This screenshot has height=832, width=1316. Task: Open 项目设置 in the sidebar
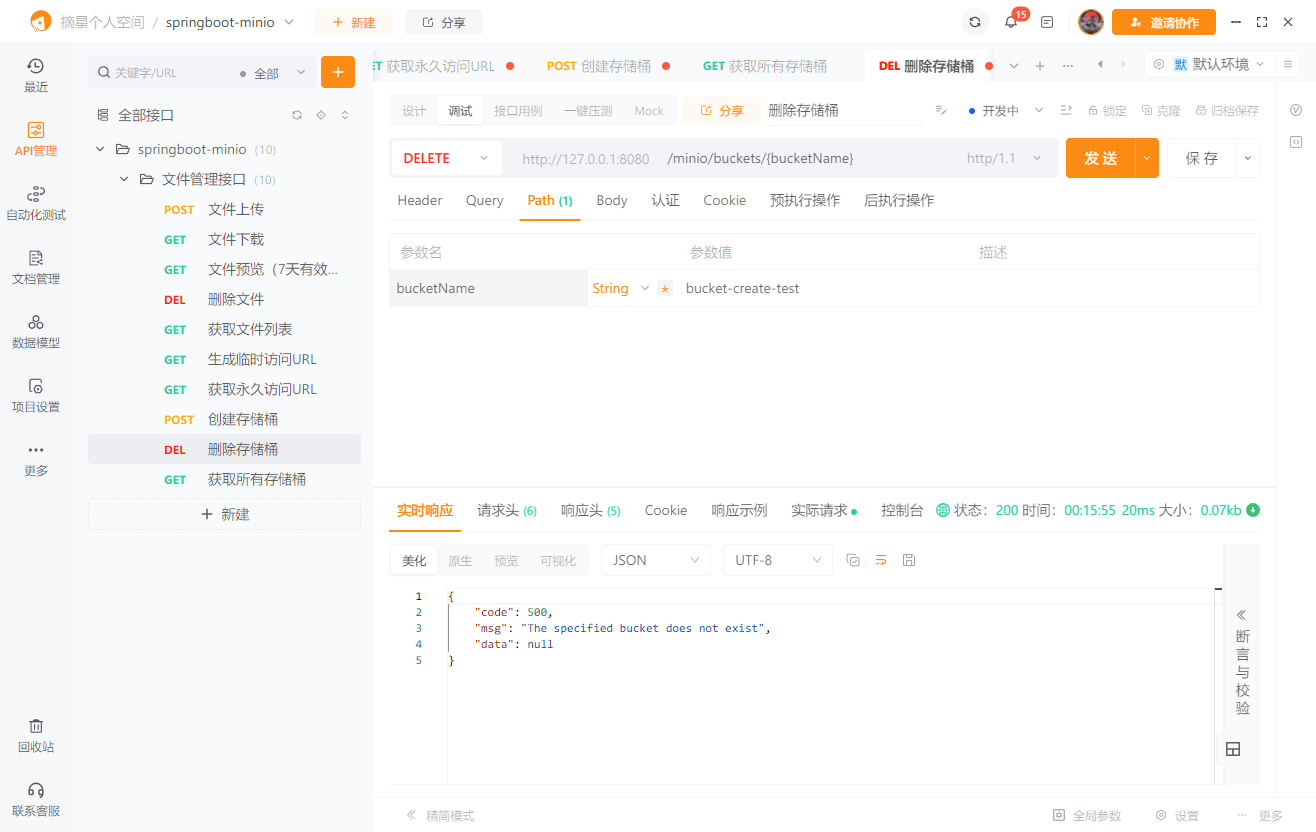[36, 395]
